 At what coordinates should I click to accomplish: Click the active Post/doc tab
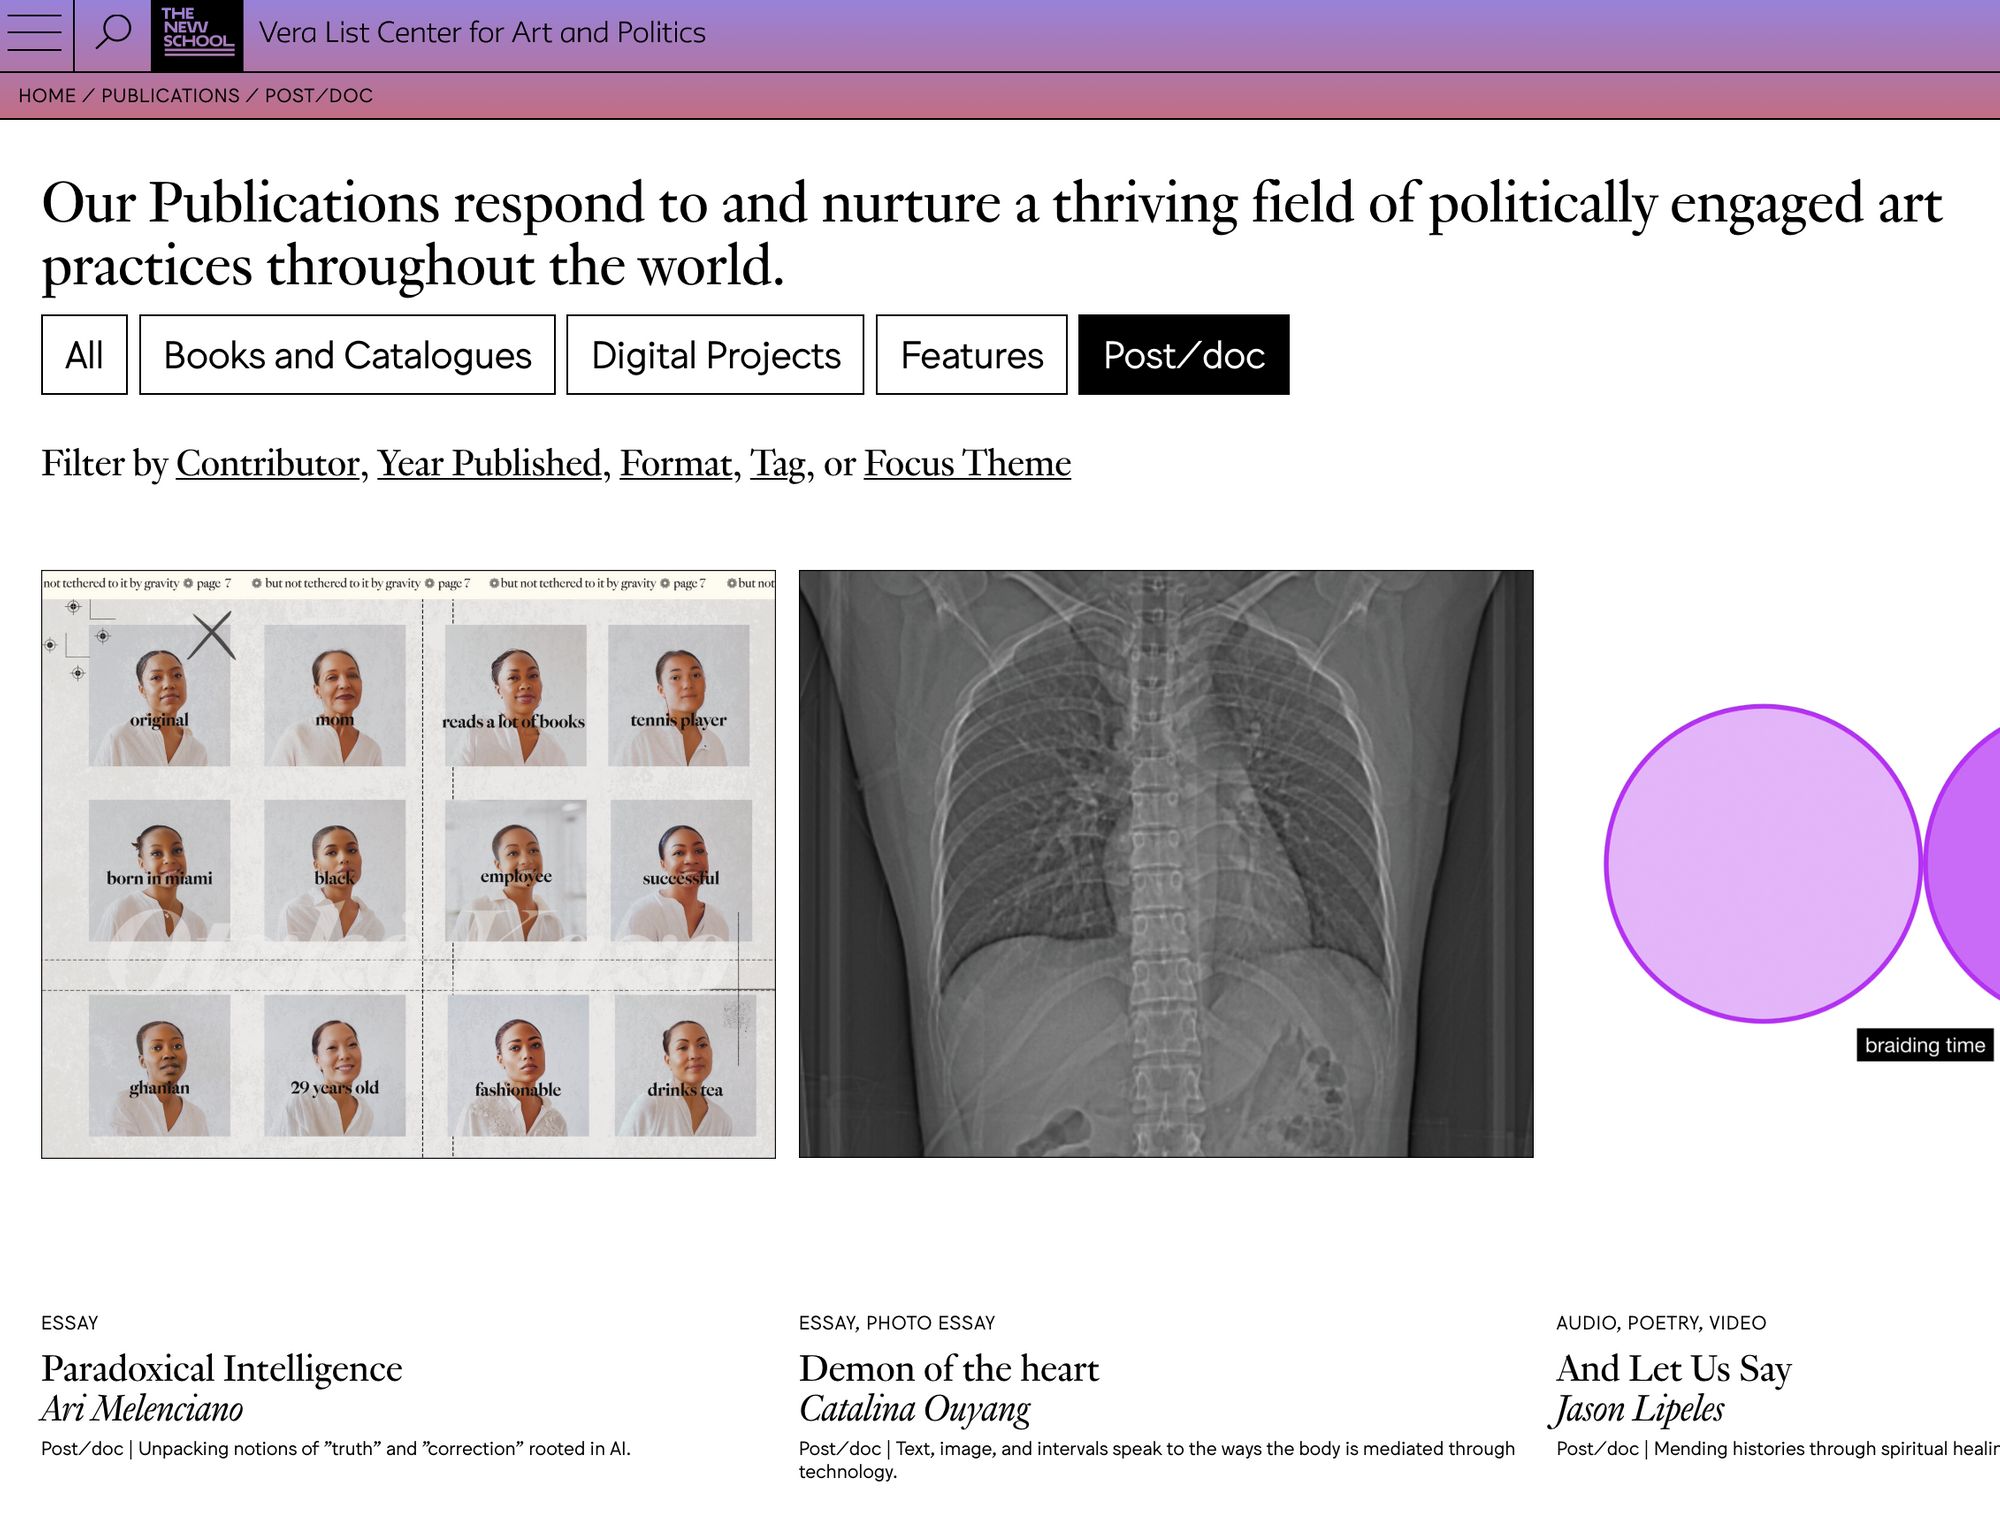[x=1183, y=355]
